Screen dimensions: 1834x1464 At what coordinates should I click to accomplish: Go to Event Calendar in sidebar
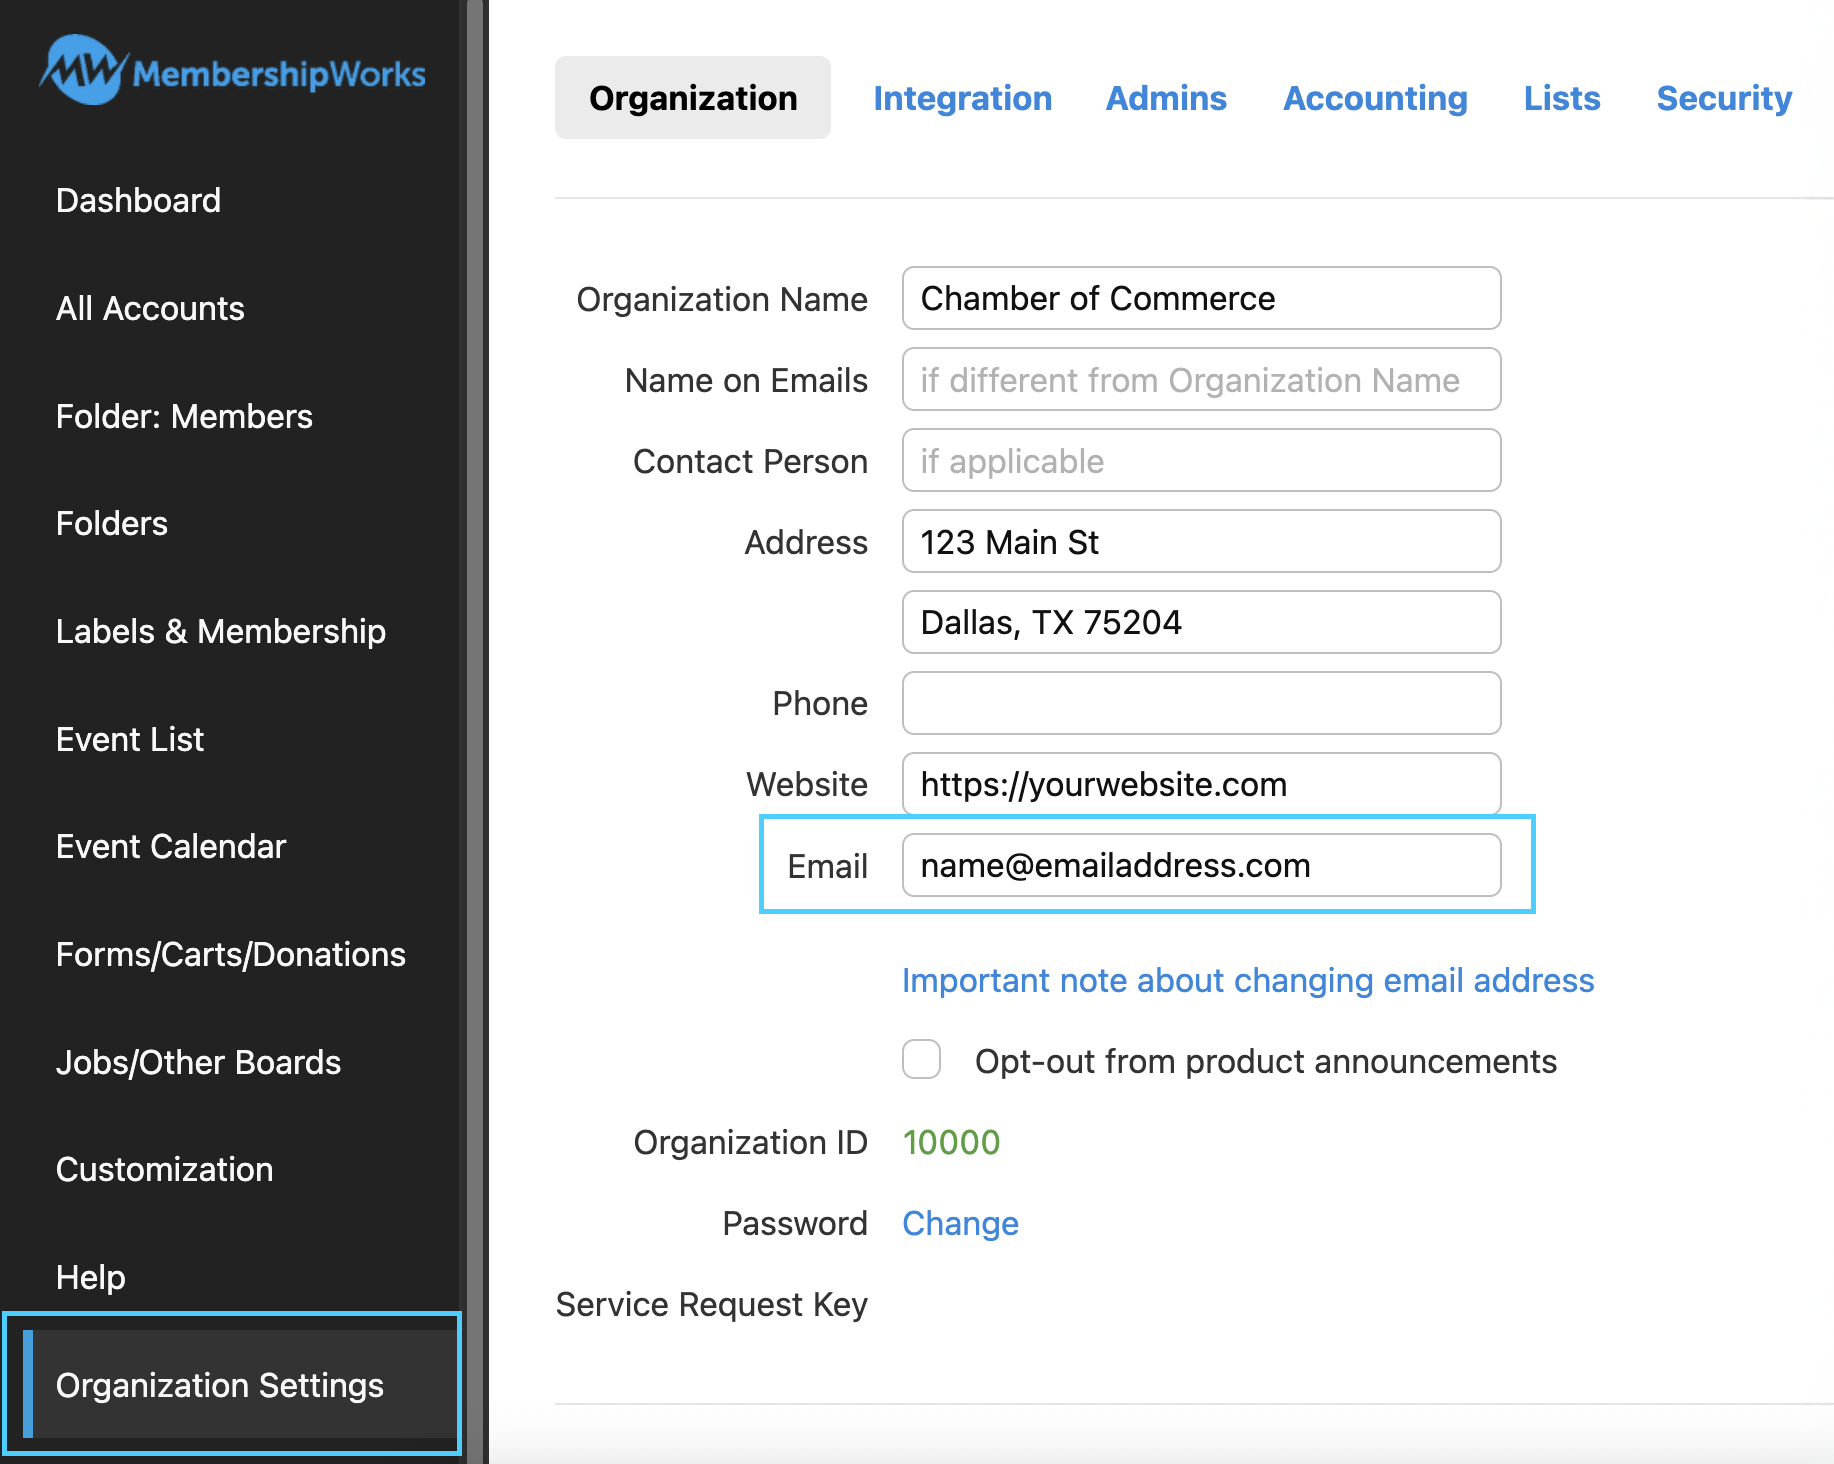pos(171,846)
